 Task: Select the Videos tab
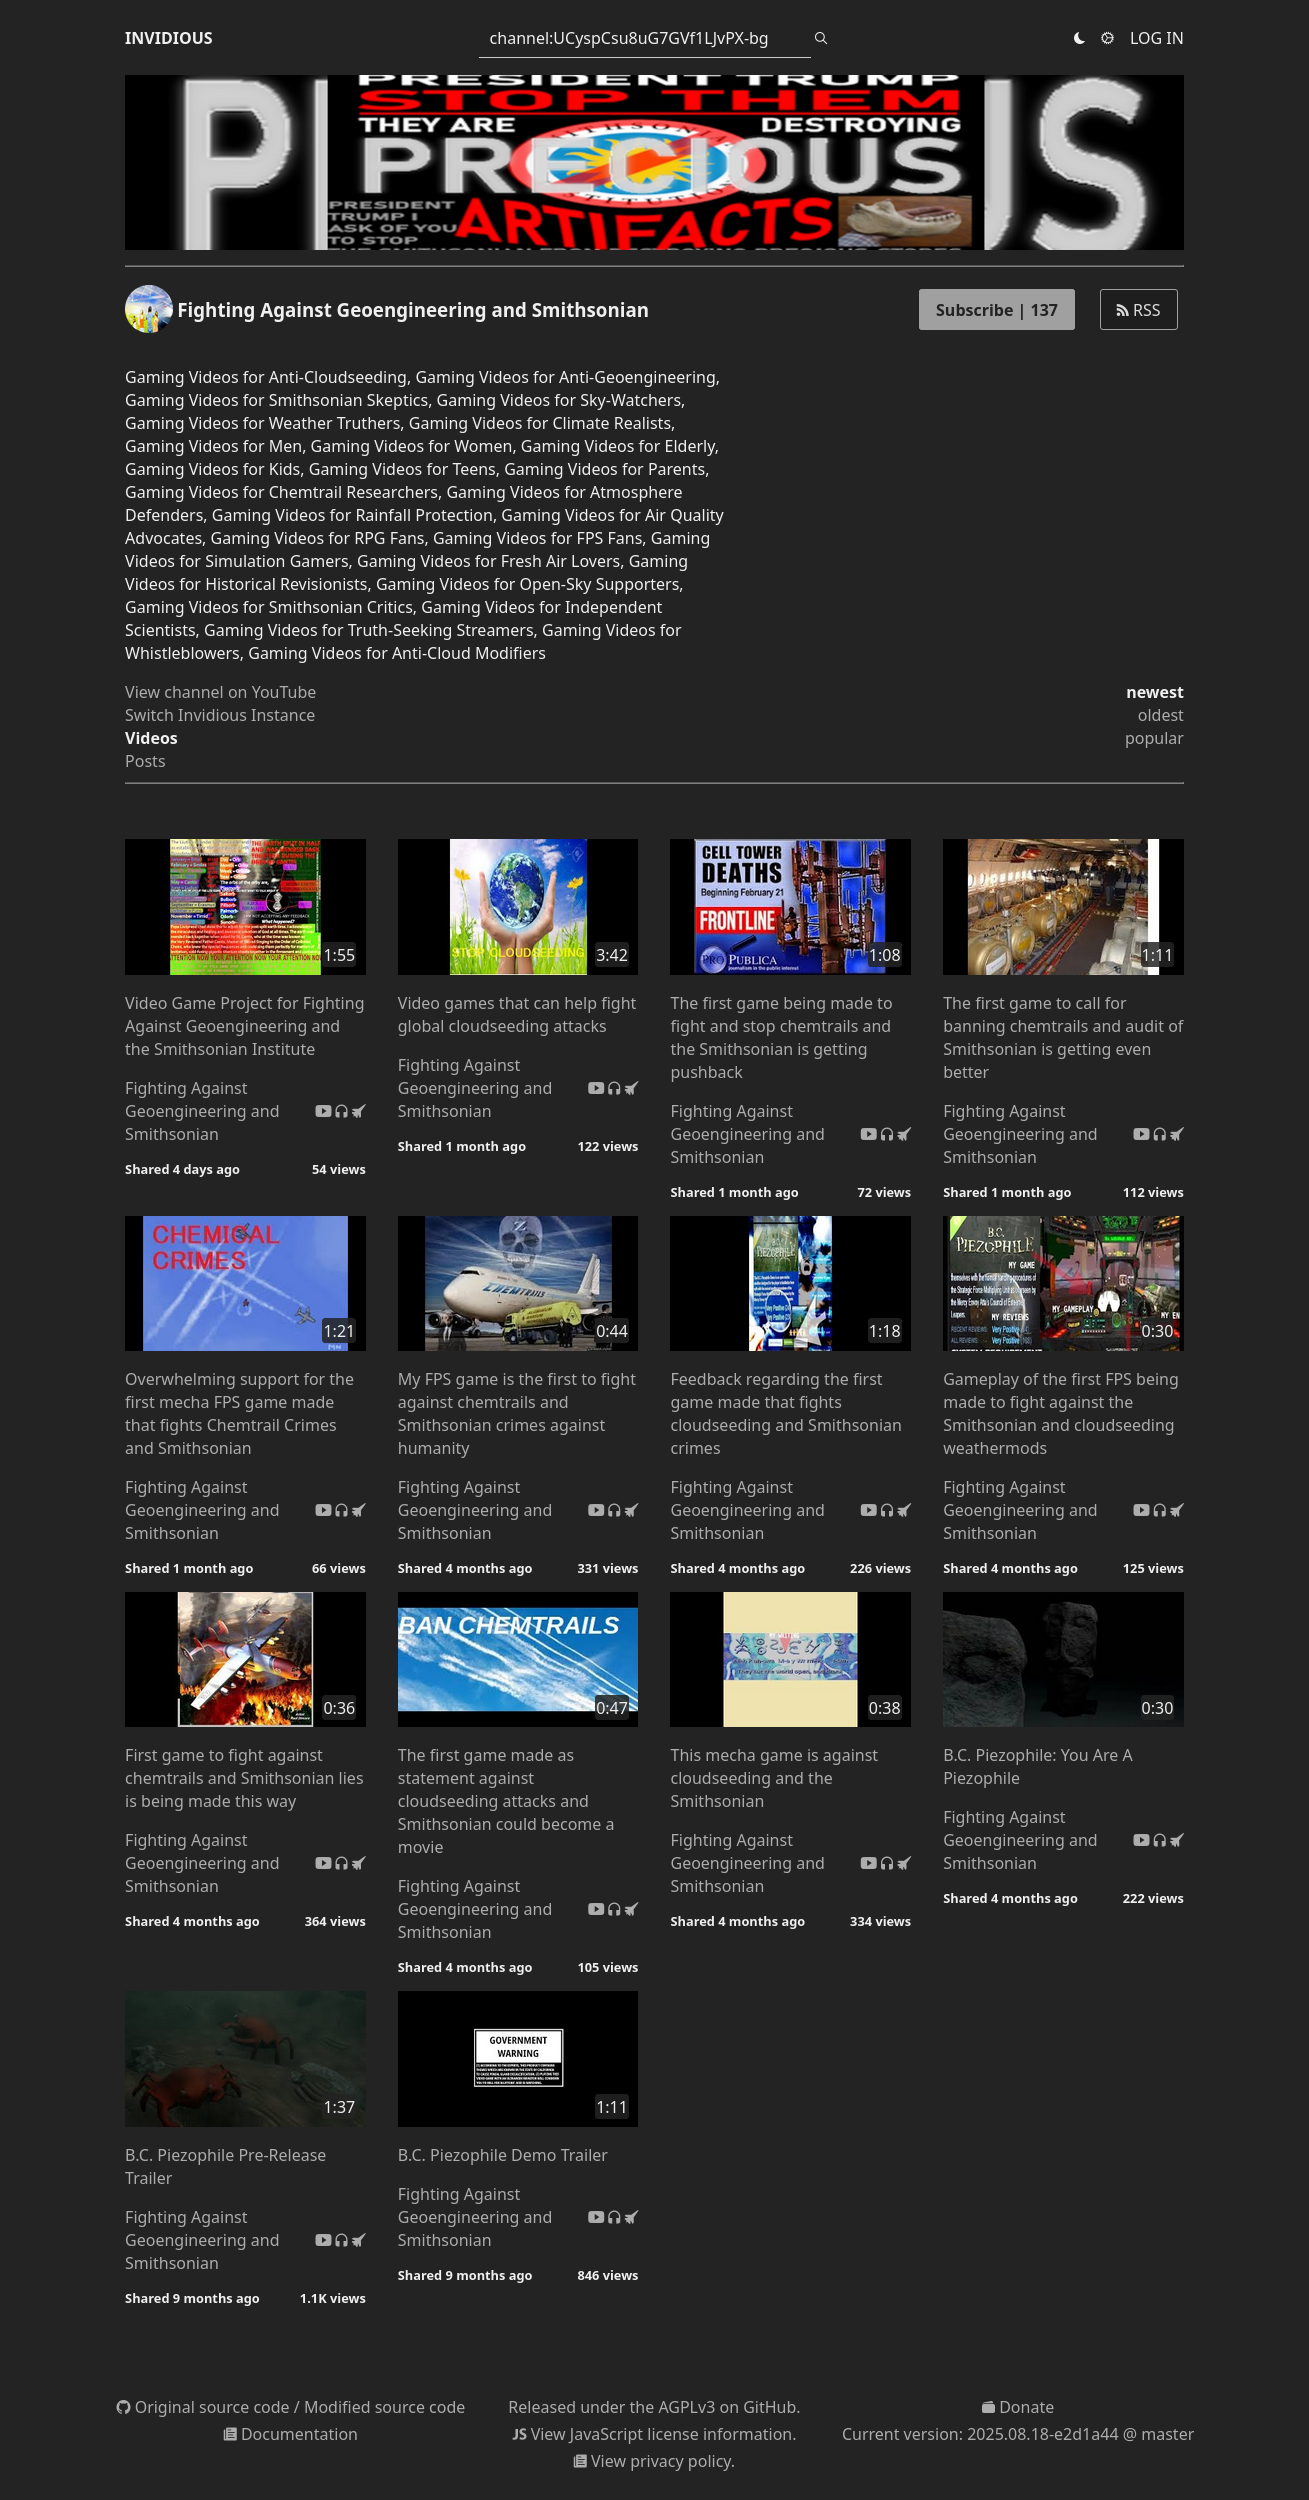click(151, 738)
